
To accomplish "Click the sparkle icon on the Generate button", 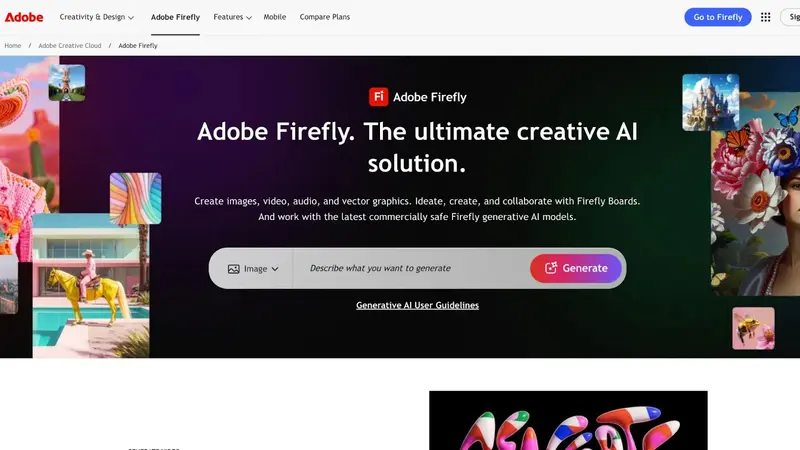I will pyautogui.click(x=551, y=268).
